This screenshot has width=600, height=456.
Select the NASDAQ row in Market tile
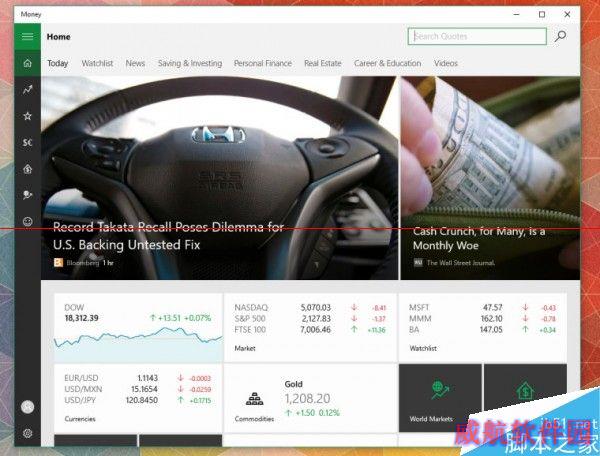click(310, 308)
